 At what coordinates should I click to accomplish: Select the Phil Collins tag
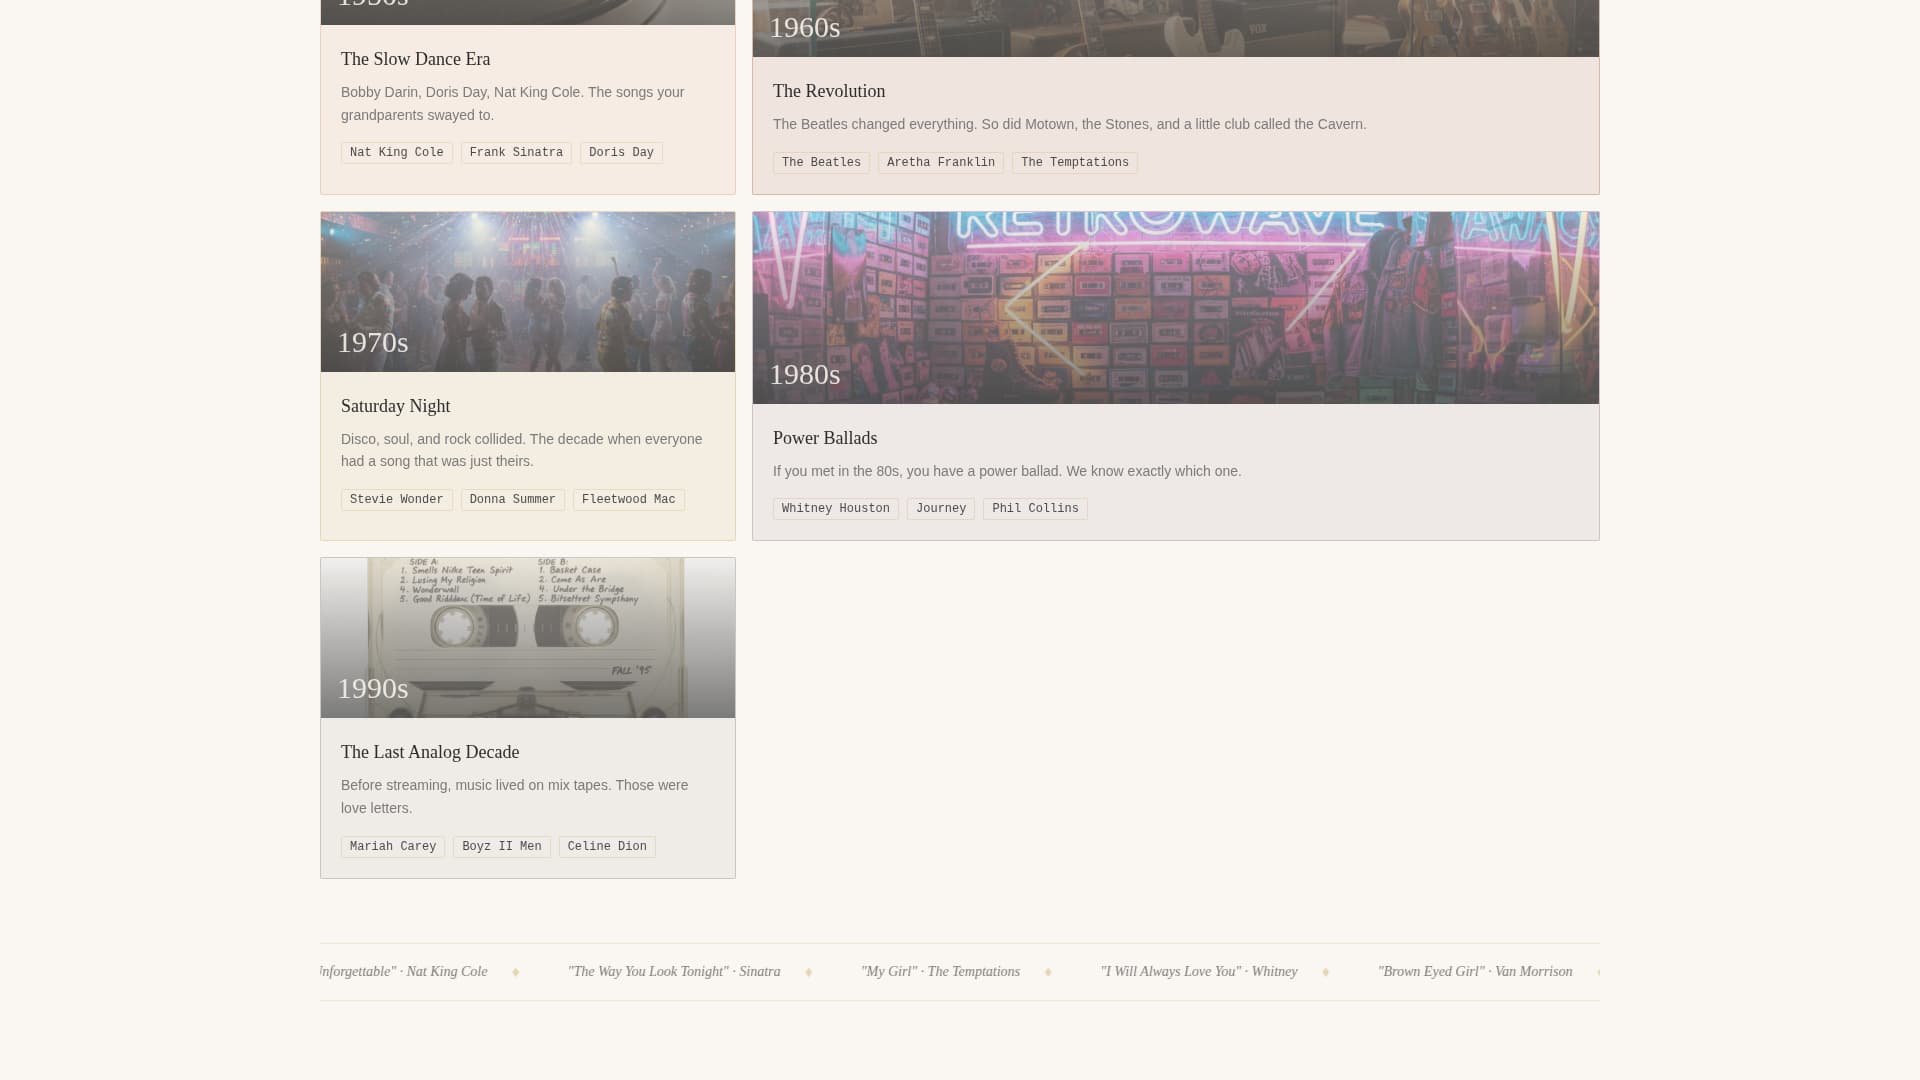point(1035,508)
